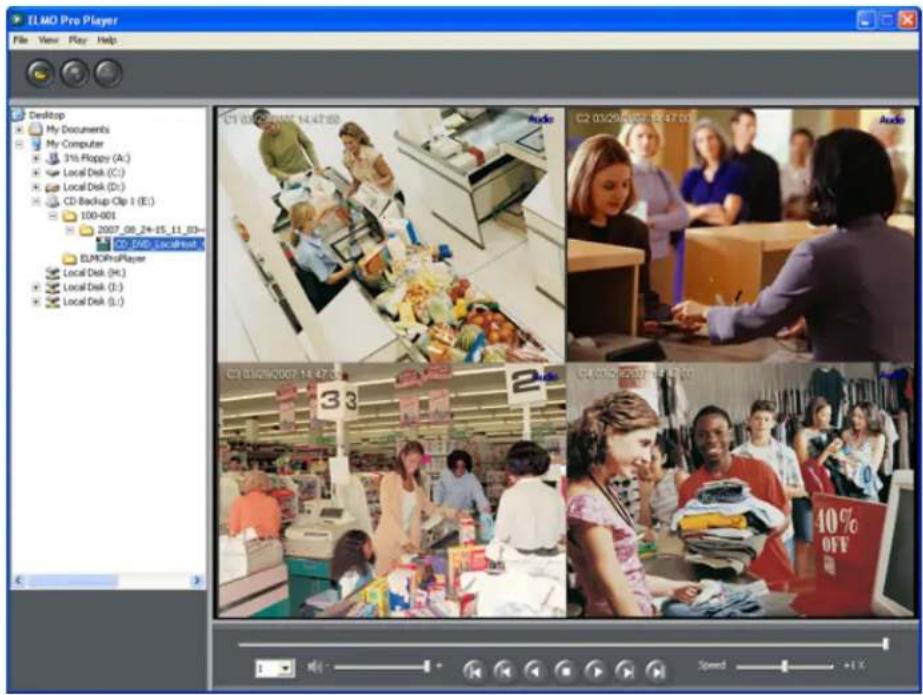923x695 pixels.
Task: Click the open folder toolbar button
Action: pyautogui.click(x=40, y=74)
